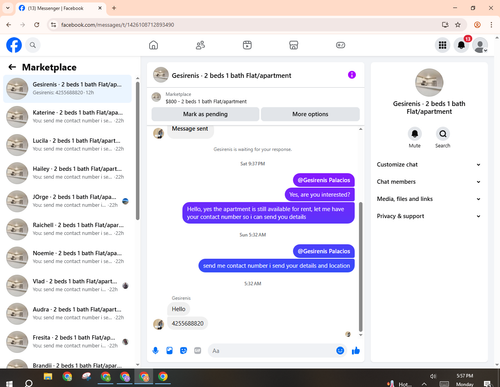Expand Chat members section
The image size is (500, 387).
[x=429, y=182]
